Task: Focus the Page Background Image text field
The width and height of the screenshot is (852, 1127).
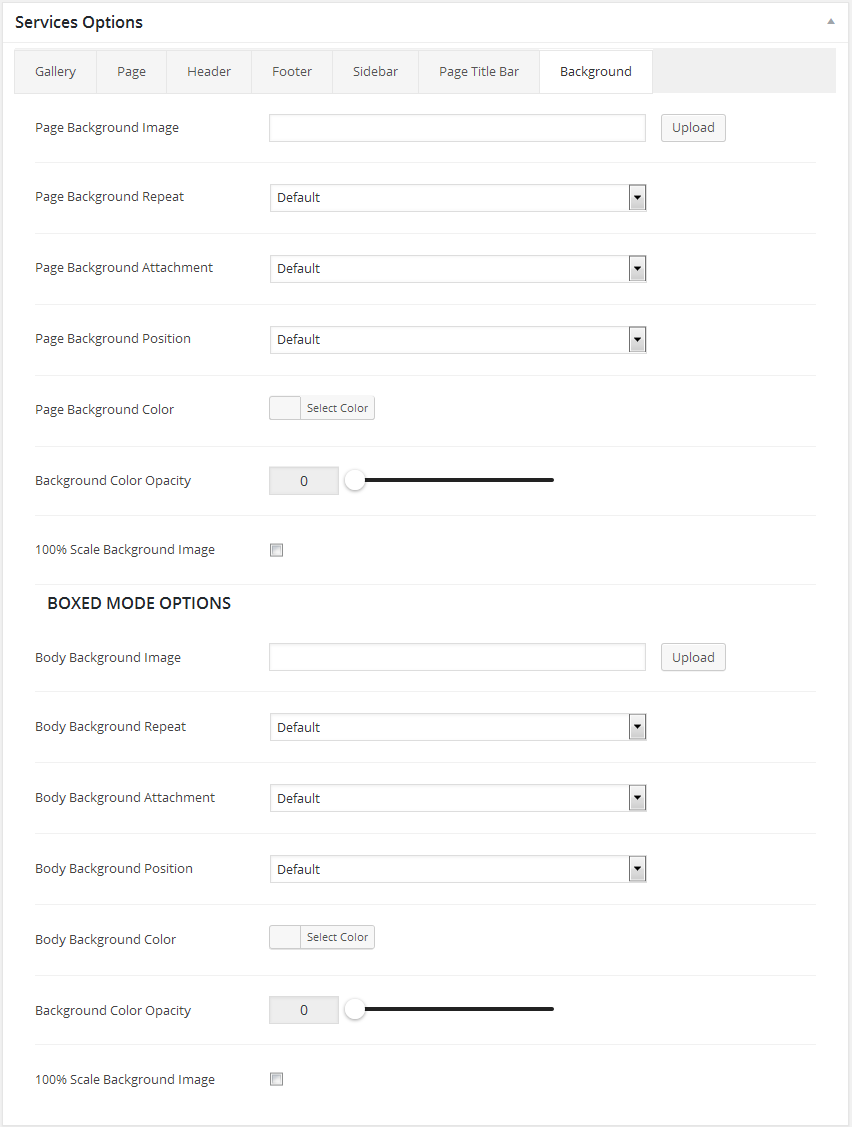Action: 457,128
